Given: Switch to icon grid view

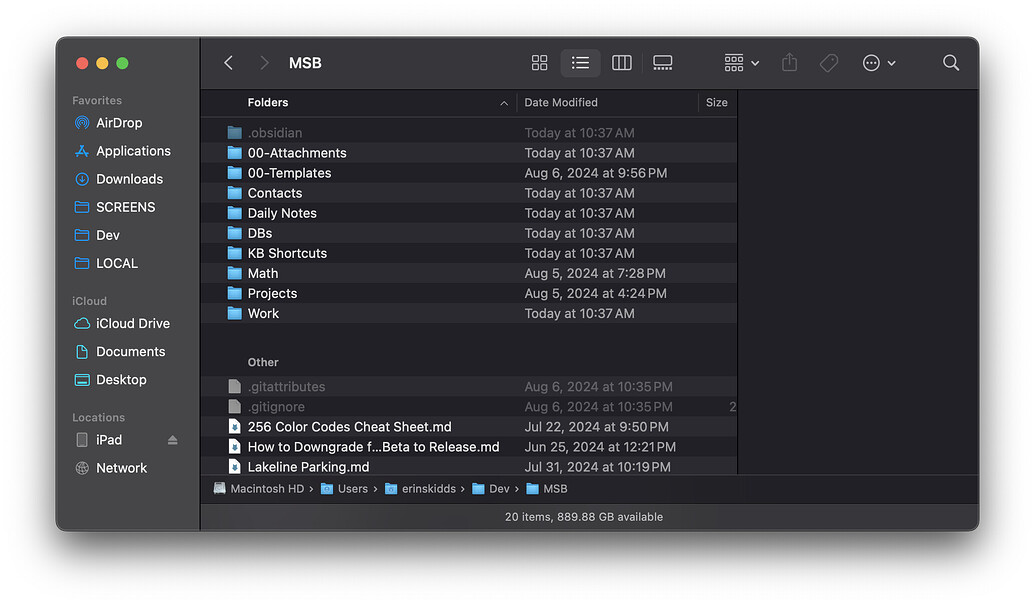Looking at the screenshot, I should pyautogui.click(x=540, y=63).
